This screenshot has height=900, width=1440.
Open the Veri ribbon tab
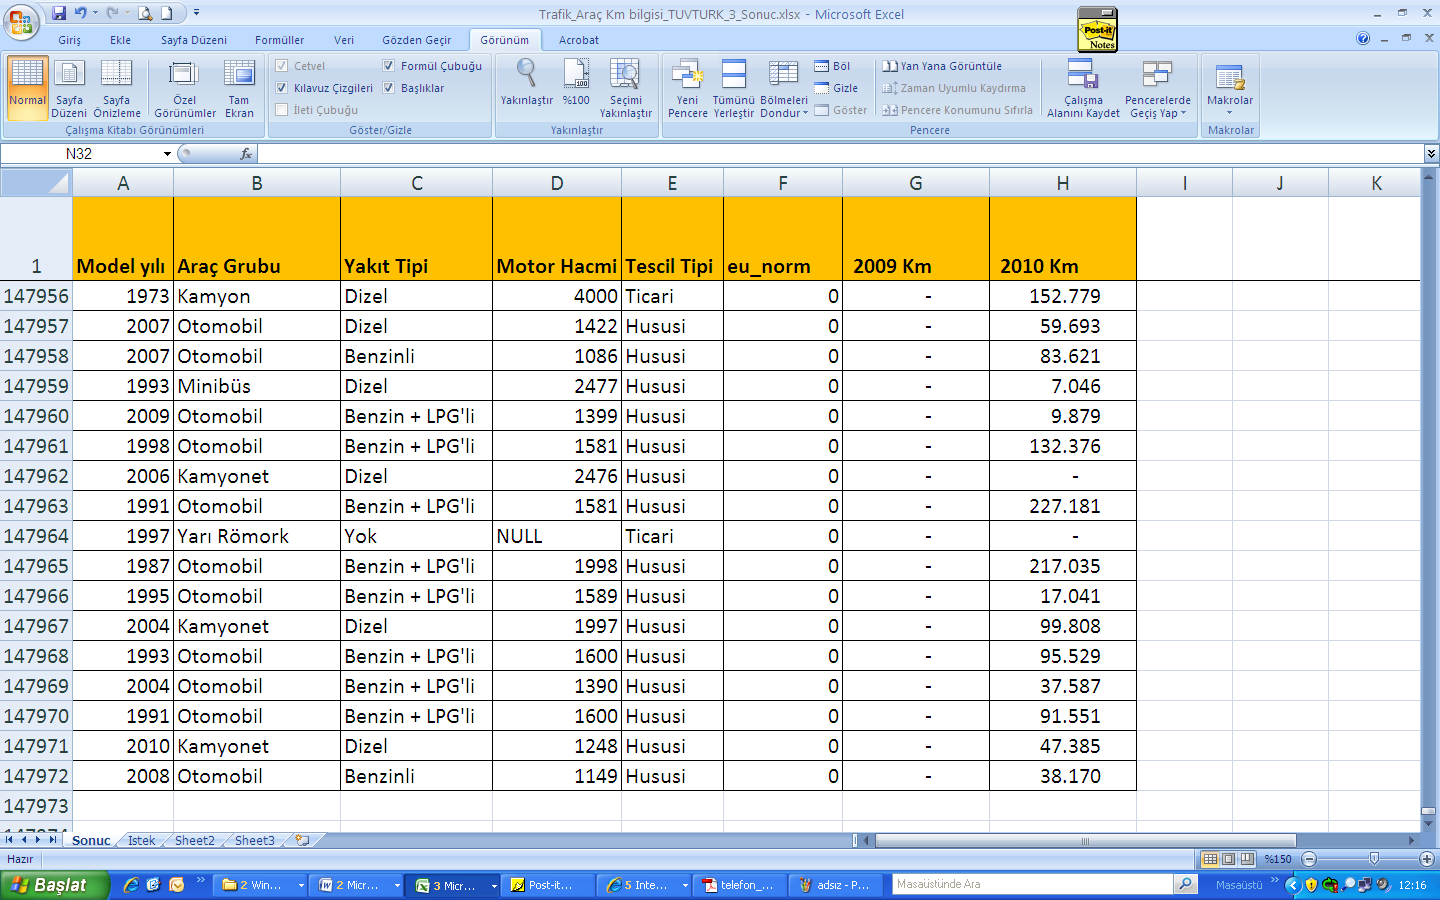click(x=344, y=40)
